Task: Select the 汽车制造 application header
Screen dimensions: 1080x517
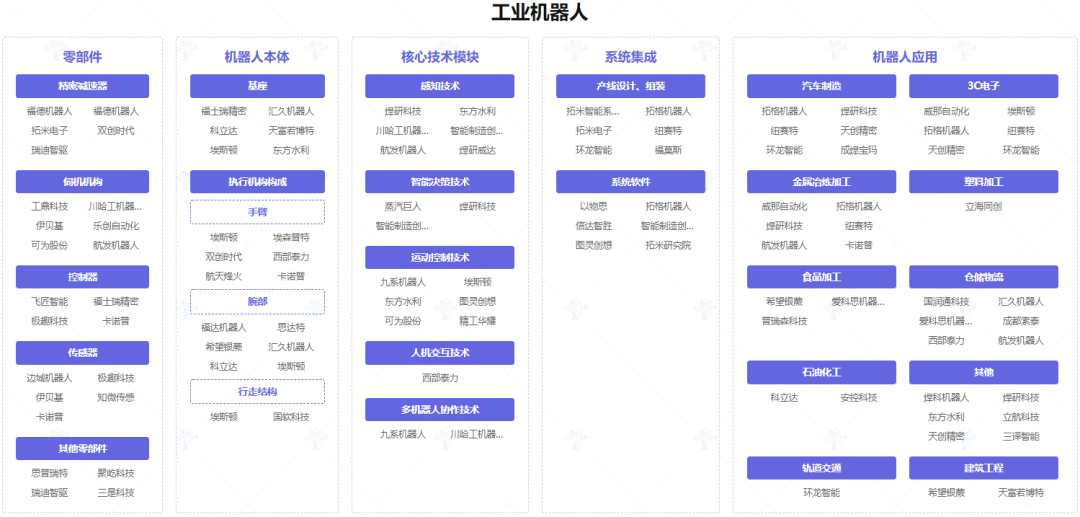Action: click(821, 86)
